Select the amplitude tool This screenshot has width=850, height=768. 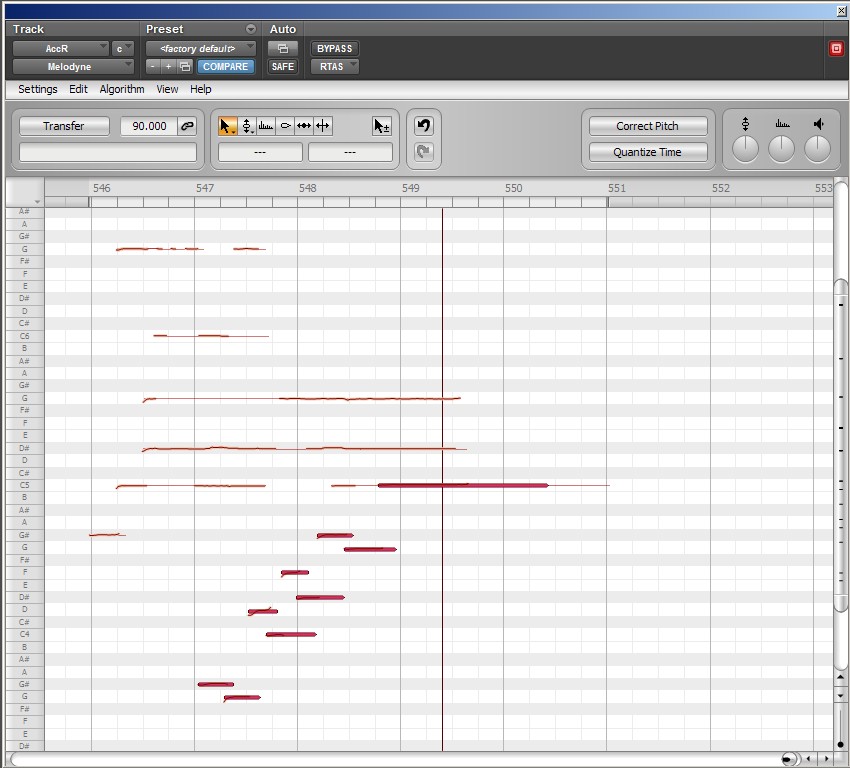285,126
